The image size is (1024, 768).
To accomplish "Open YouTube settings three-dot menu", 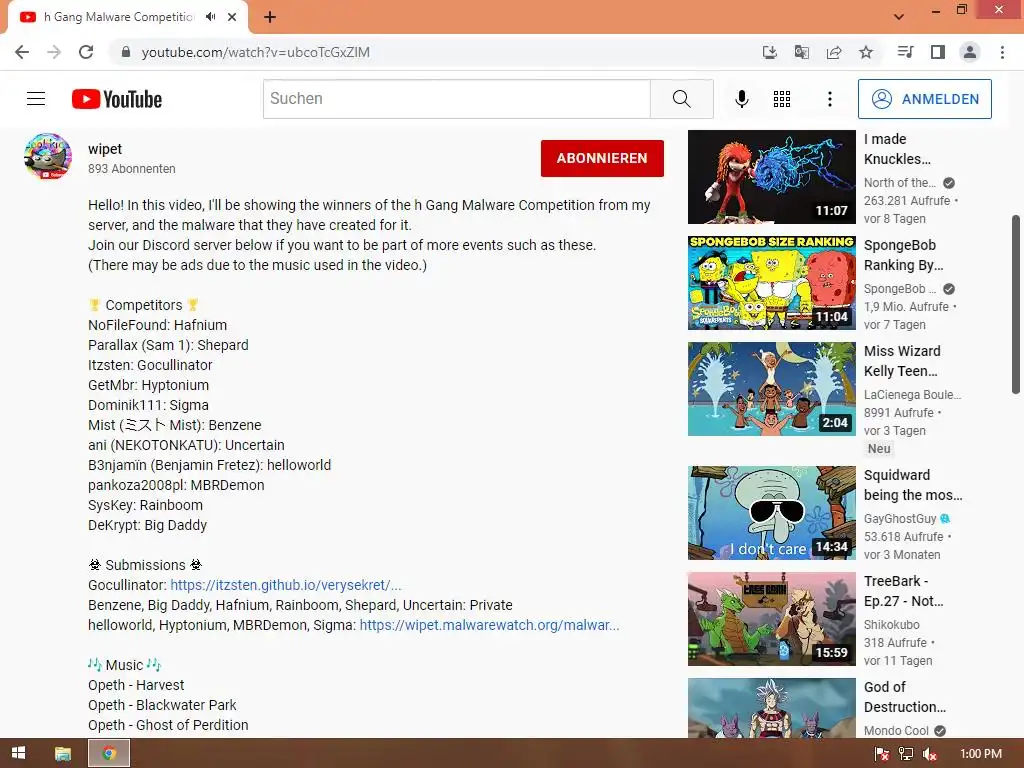I will point(829,99).
